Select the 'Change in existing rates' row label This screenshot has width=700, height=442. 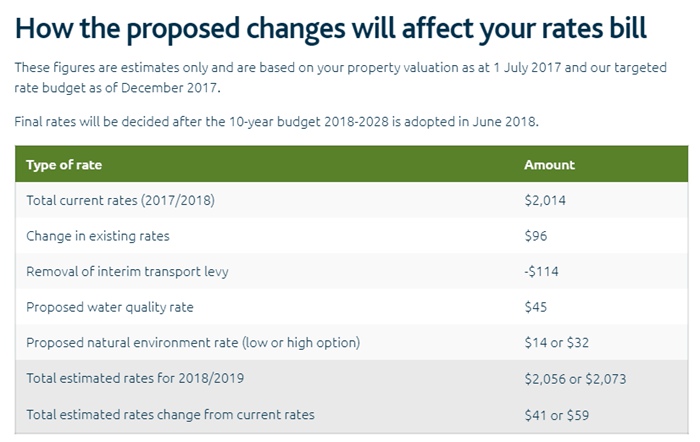[x=98, y=236]
